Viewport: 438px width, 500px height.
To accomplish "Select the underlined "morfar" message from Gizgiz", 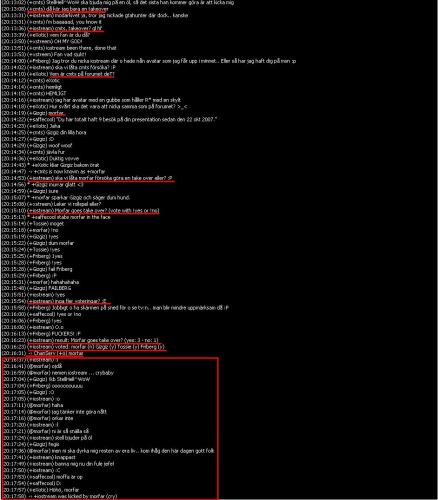I will tap(33, 113).
